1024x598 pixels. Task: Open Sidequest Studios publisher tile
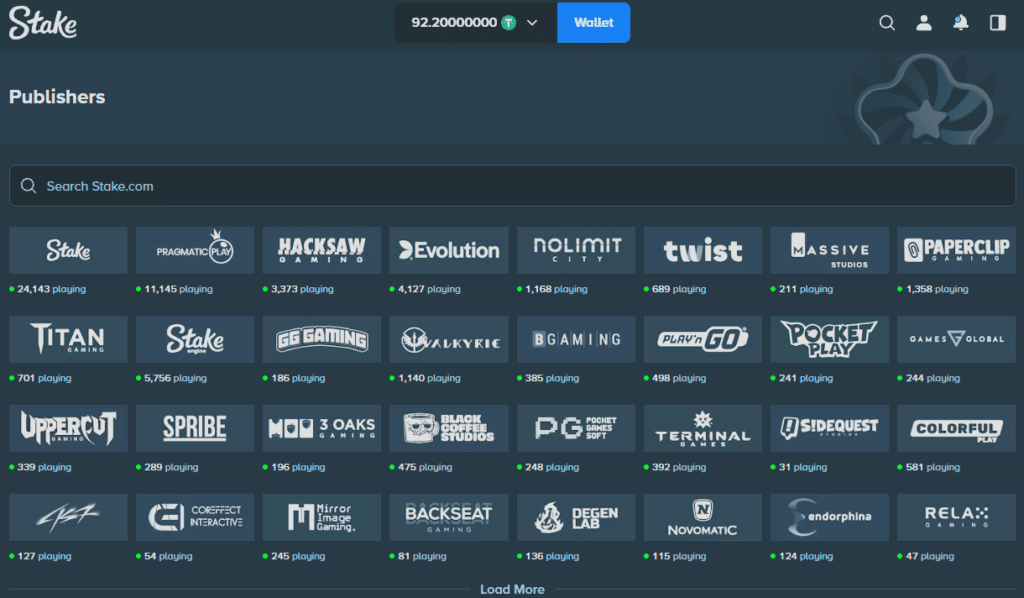(829, 428)
